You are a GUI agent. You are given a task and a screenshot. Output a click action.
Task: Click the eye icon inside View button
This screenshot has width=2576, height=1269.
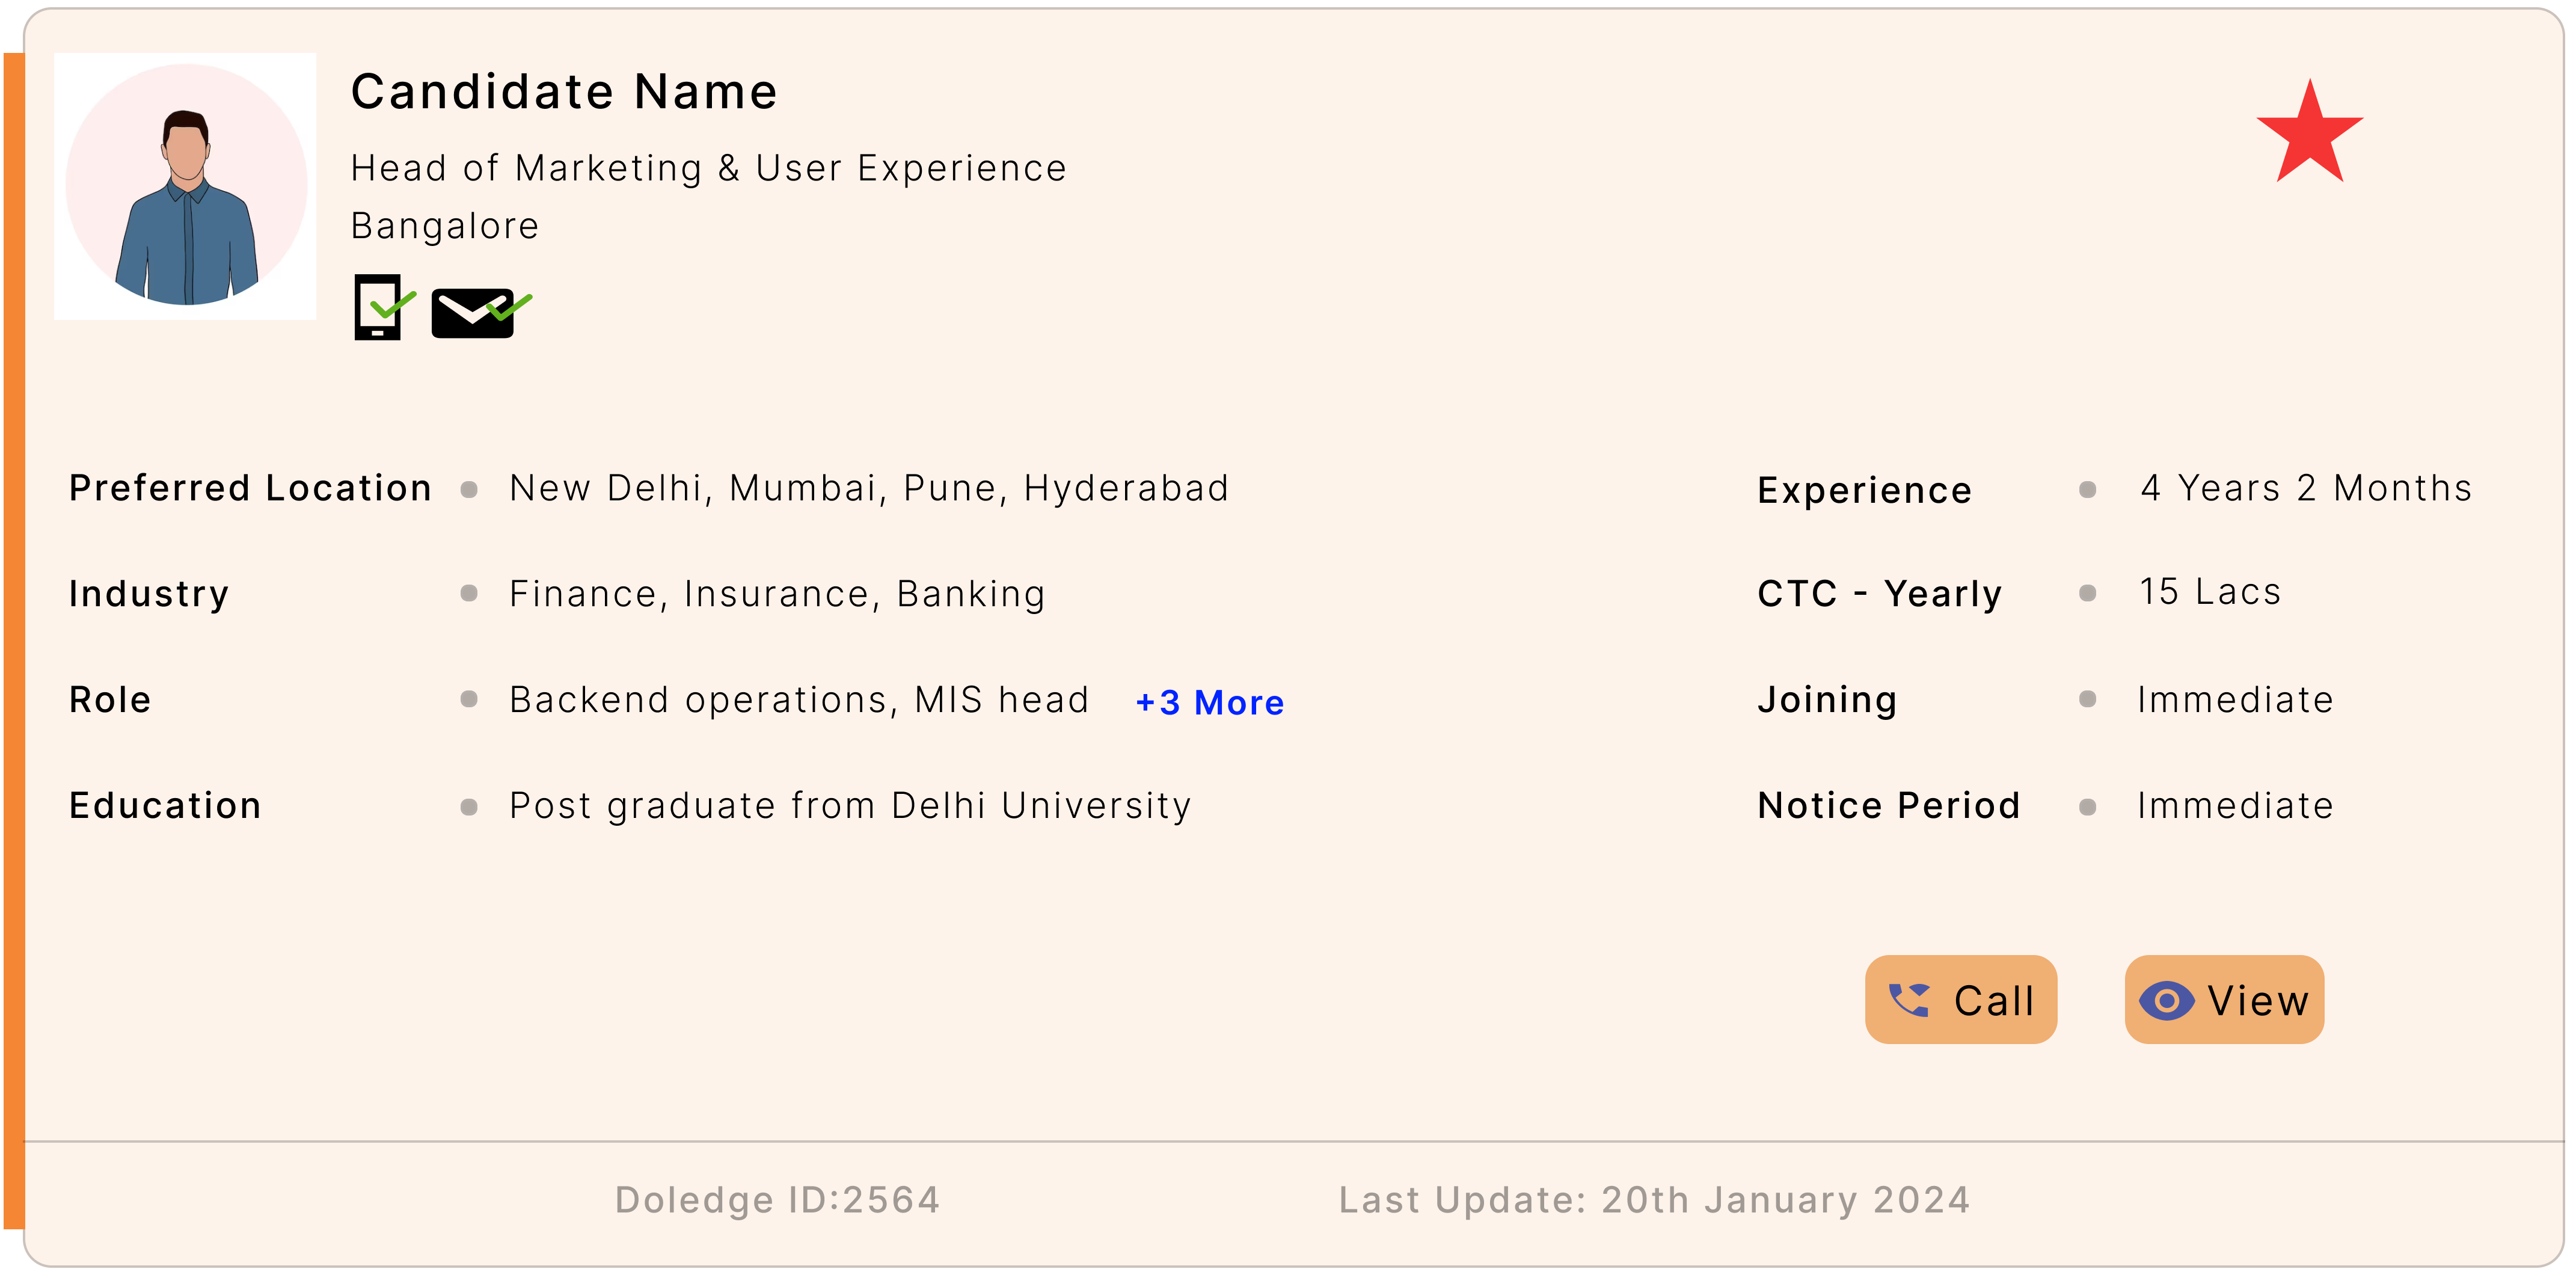tap(2166, 1000)
